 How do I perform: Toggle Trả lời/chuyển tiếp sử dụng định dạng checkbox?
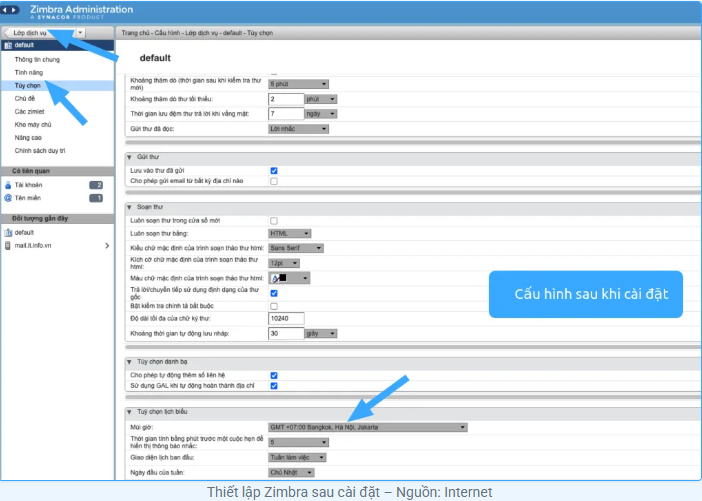pos(274,293)
